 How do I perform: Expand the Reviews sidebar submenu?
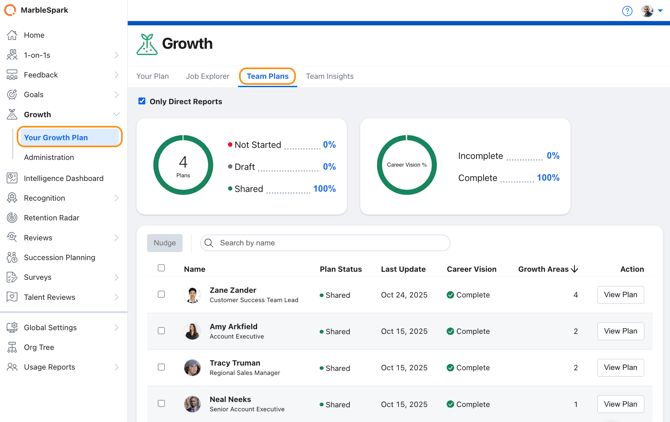116,238
